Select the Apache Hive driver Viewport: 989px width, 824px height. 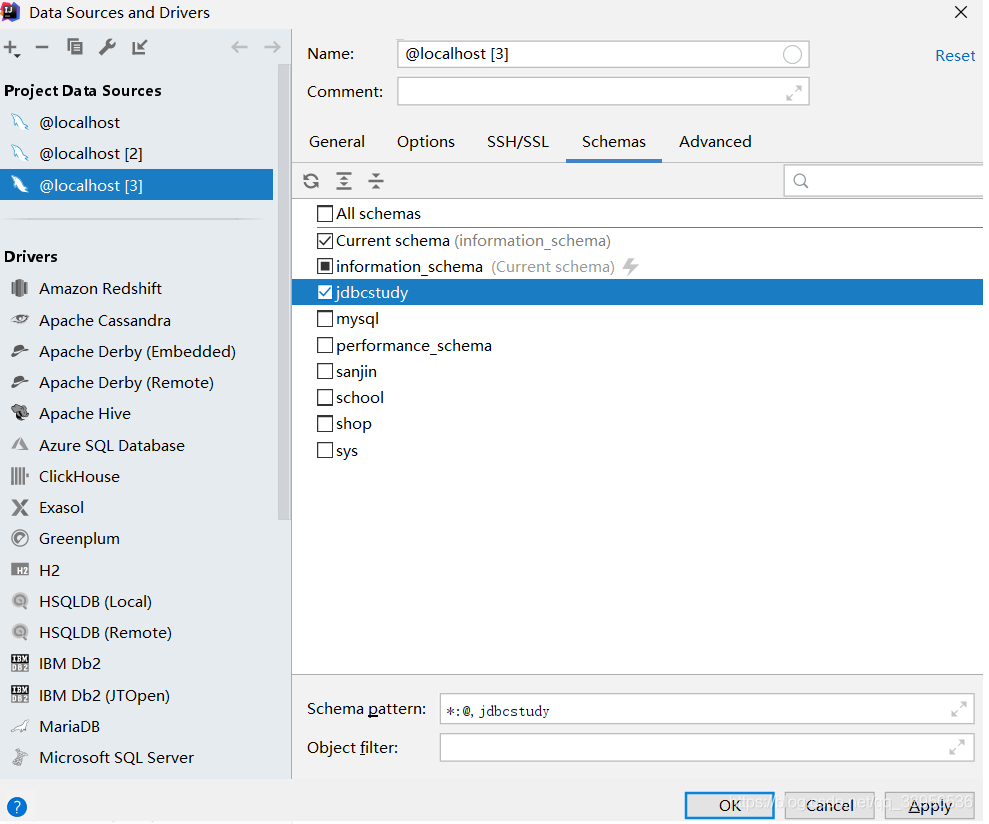click(x=85, y=413)
